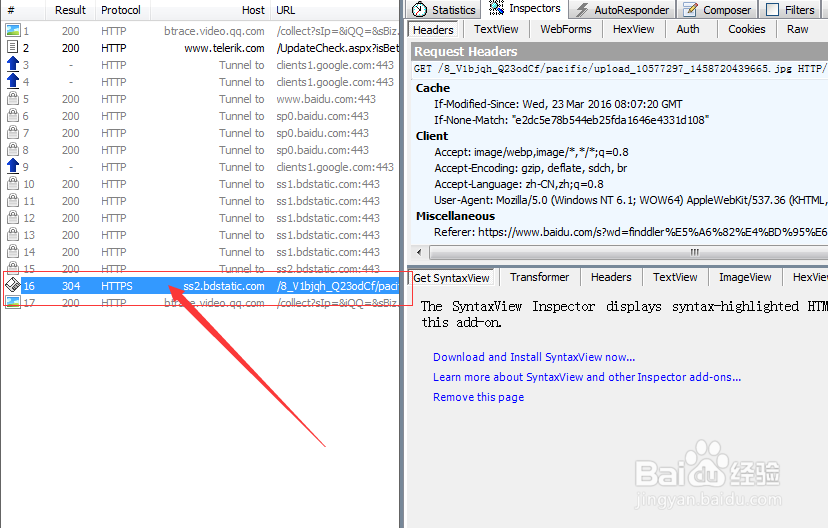This screenshot has width=828, height=528.
Task: Click the lock icon of session 7
Action: pos(13,133)
